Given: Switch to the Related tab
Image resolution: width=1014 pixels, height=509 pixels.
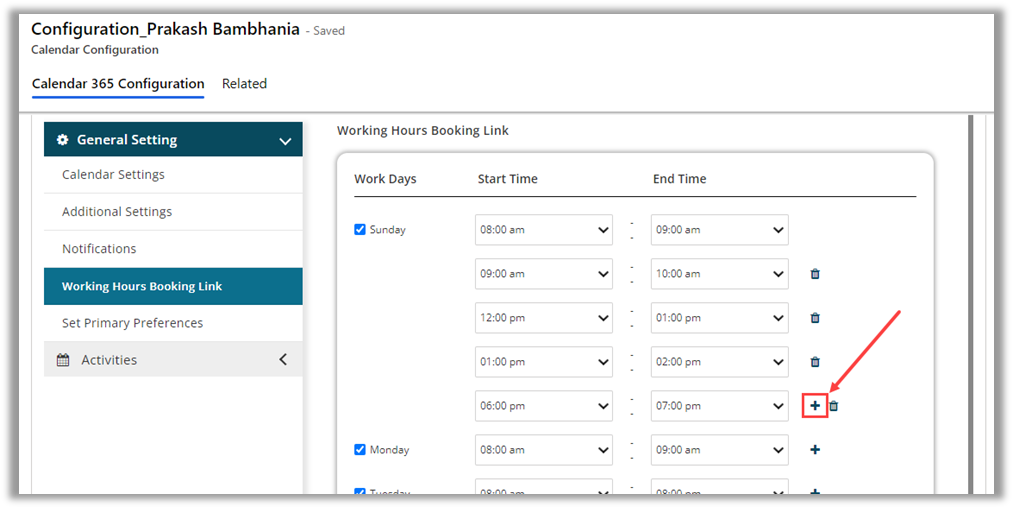Looking at the screenshot, I should click(244, 84).
